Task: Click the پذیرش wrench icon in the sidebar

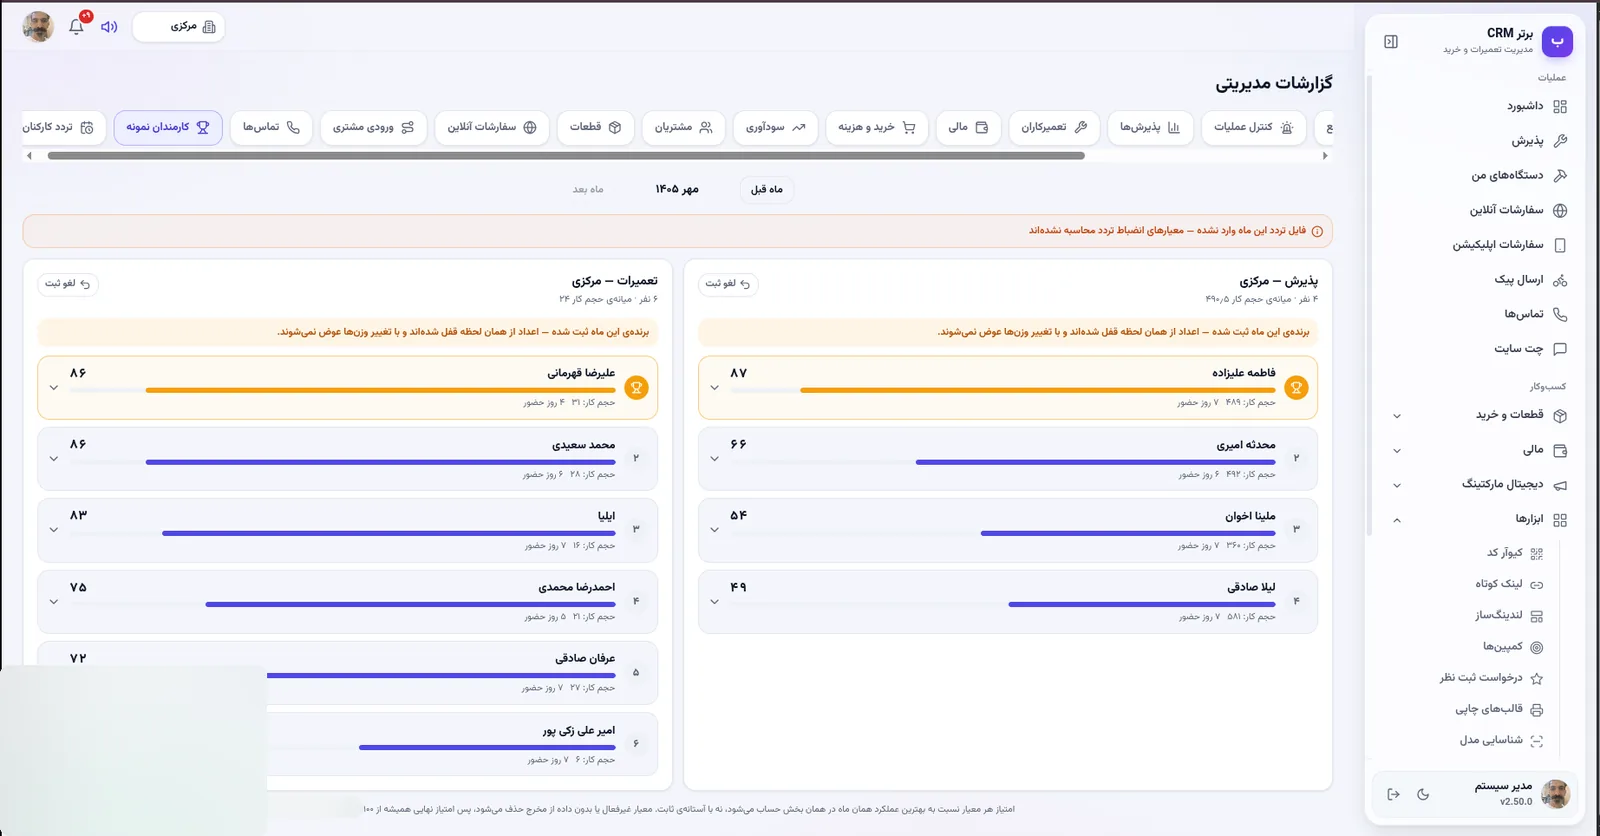Action: pos(1560,141)
